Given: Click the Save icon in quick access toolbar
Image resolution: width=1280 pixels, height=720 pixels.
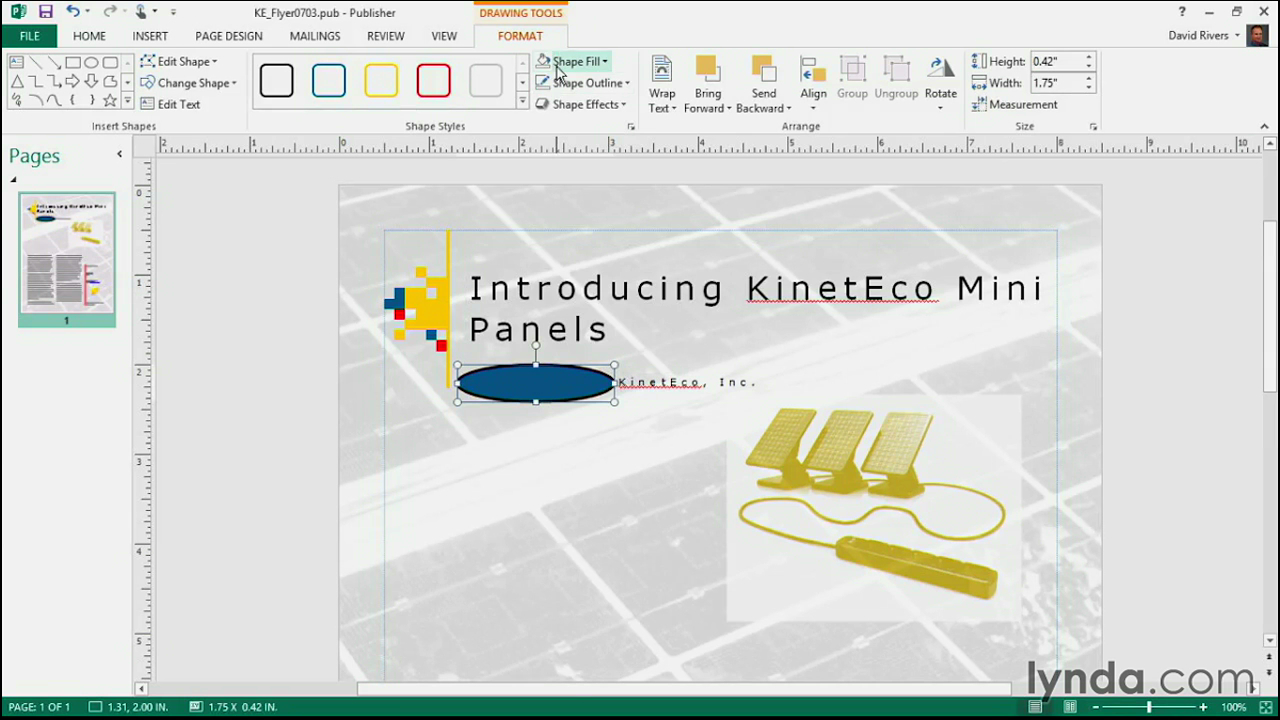Looking at the screenshot, I should click(x=45, y=12).
